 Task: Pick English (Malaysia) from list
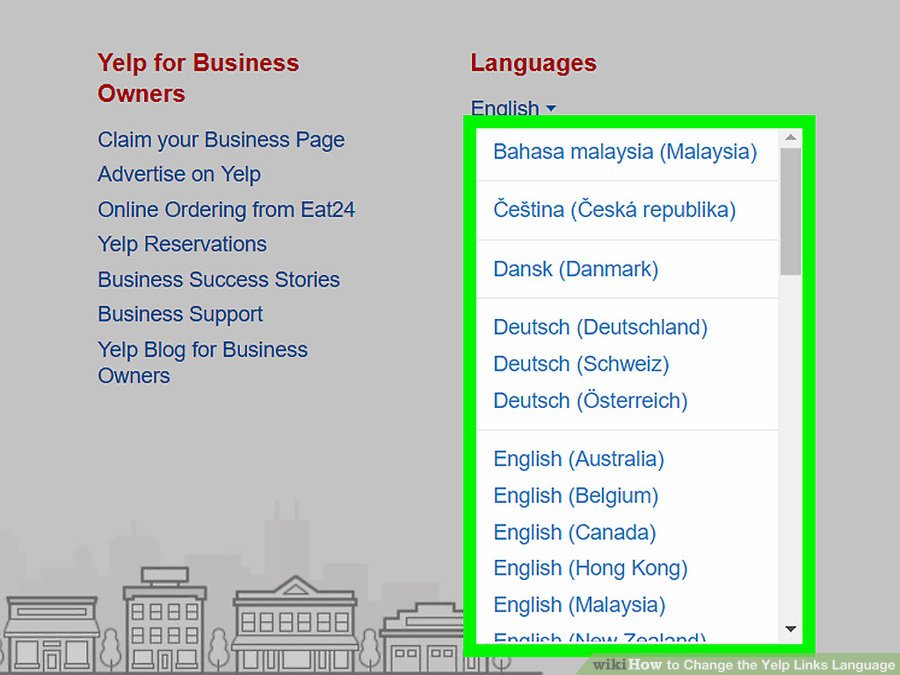pos(580,605)
